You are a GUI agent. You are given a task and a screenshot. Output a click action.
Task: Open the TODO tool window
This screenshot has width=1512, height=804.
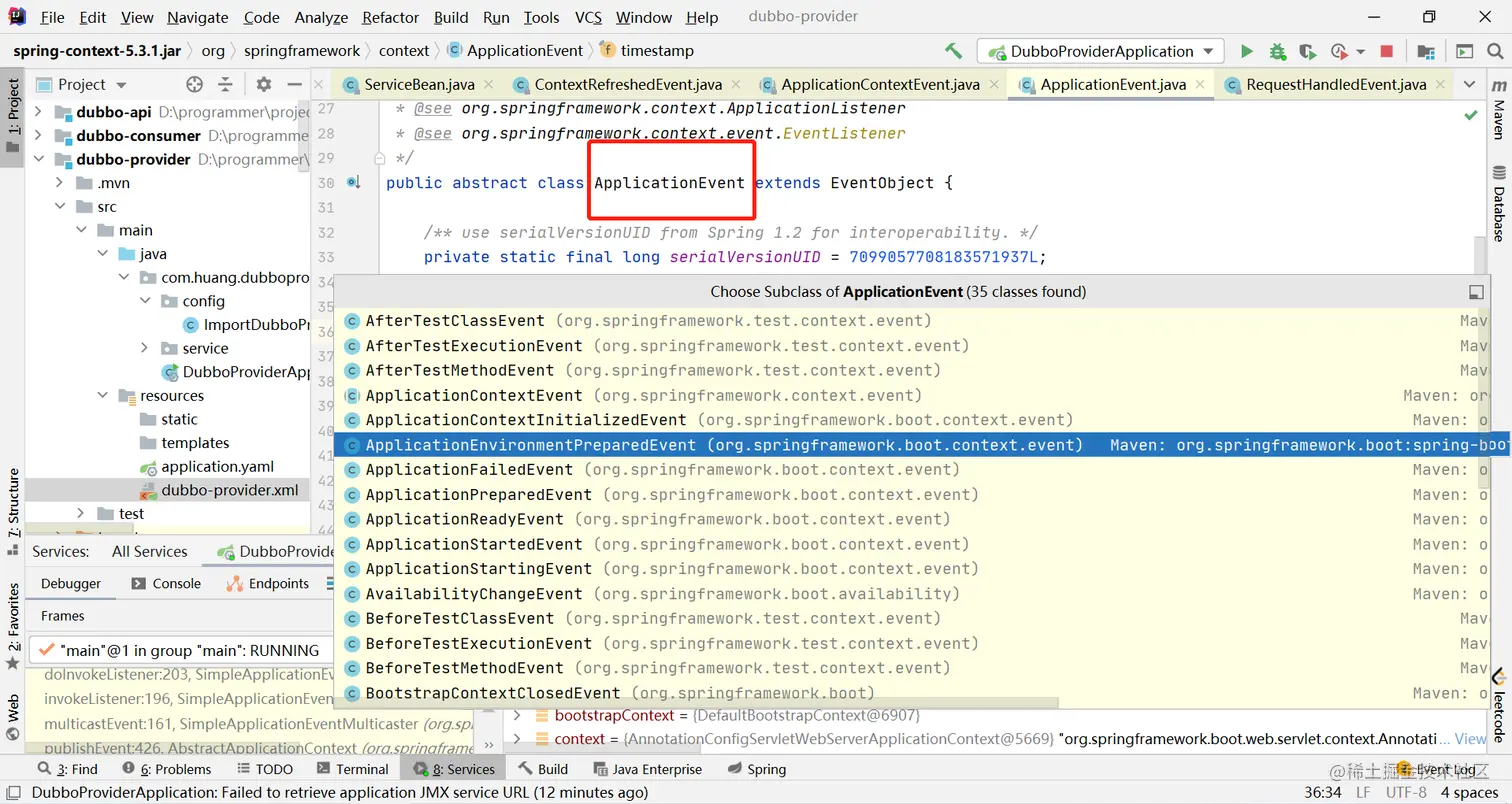[x=263, y=769]
